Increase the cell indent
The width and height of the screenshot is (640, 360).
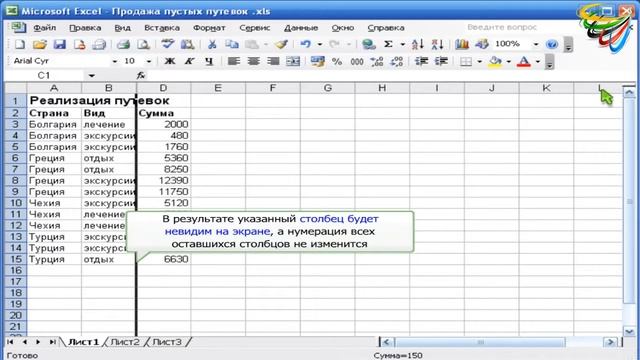(x=441, y=61)
